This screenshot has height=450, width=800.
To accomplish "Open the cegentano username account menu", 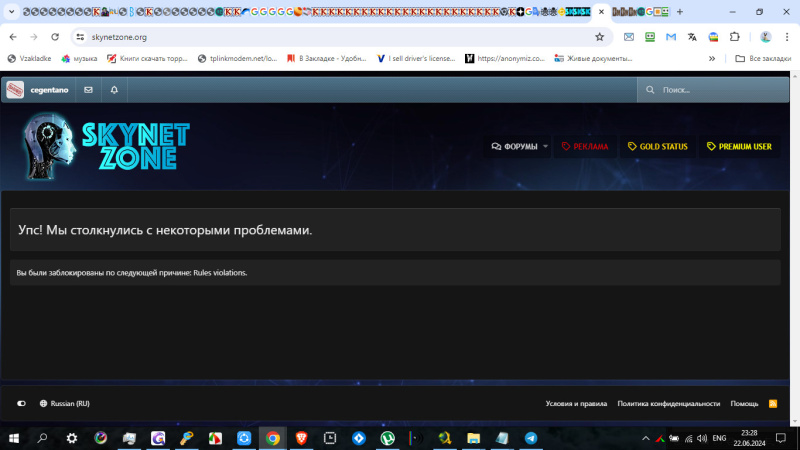I will pos(49,90).
